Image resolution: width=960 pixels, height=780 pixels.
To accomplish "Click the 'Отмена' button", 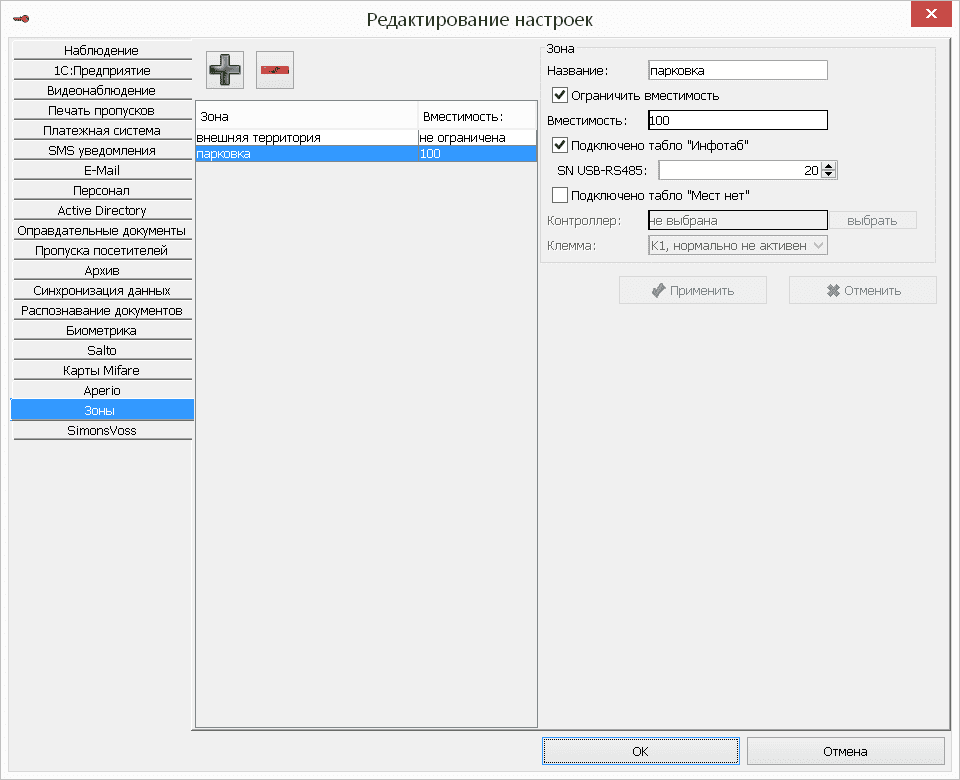I will pos(845,751).
